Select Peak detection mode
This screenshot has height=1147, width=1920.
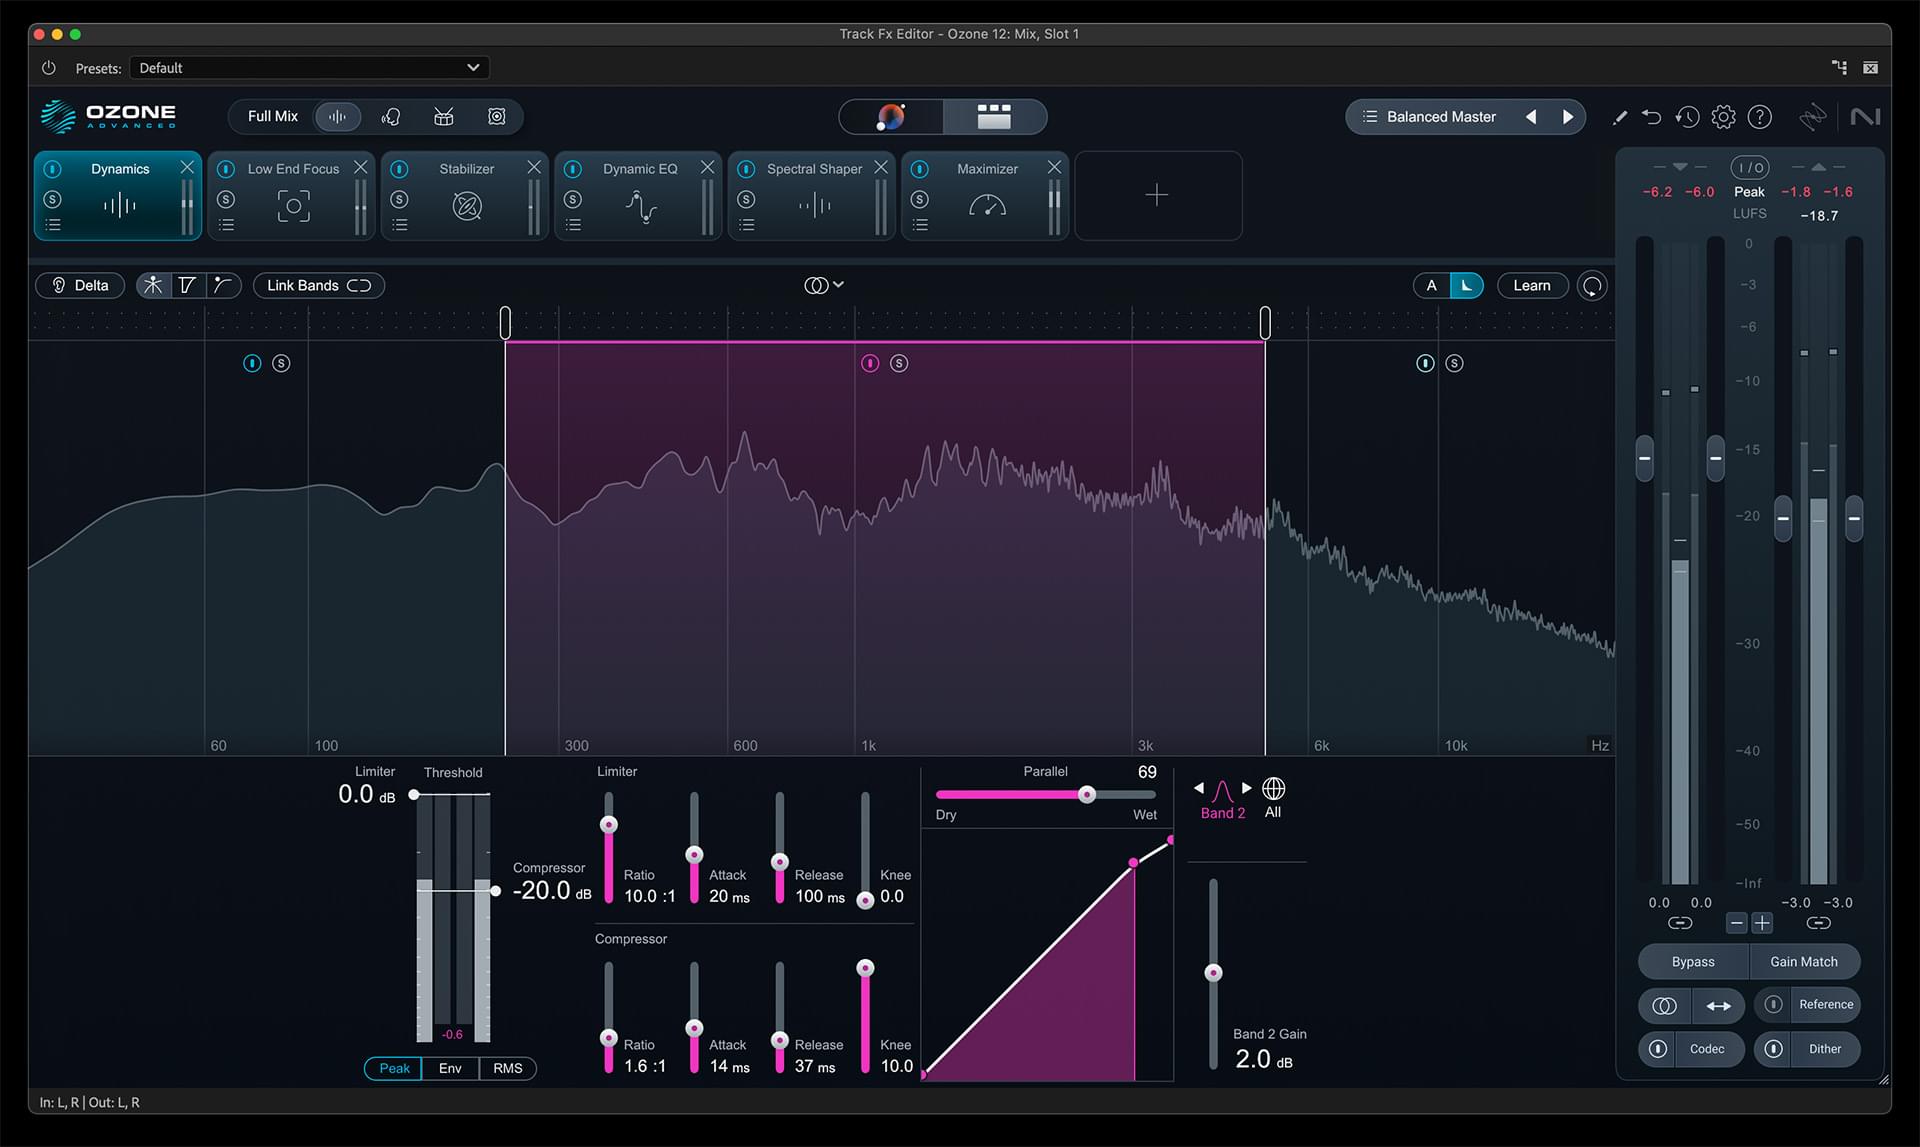coord(394,1068)
